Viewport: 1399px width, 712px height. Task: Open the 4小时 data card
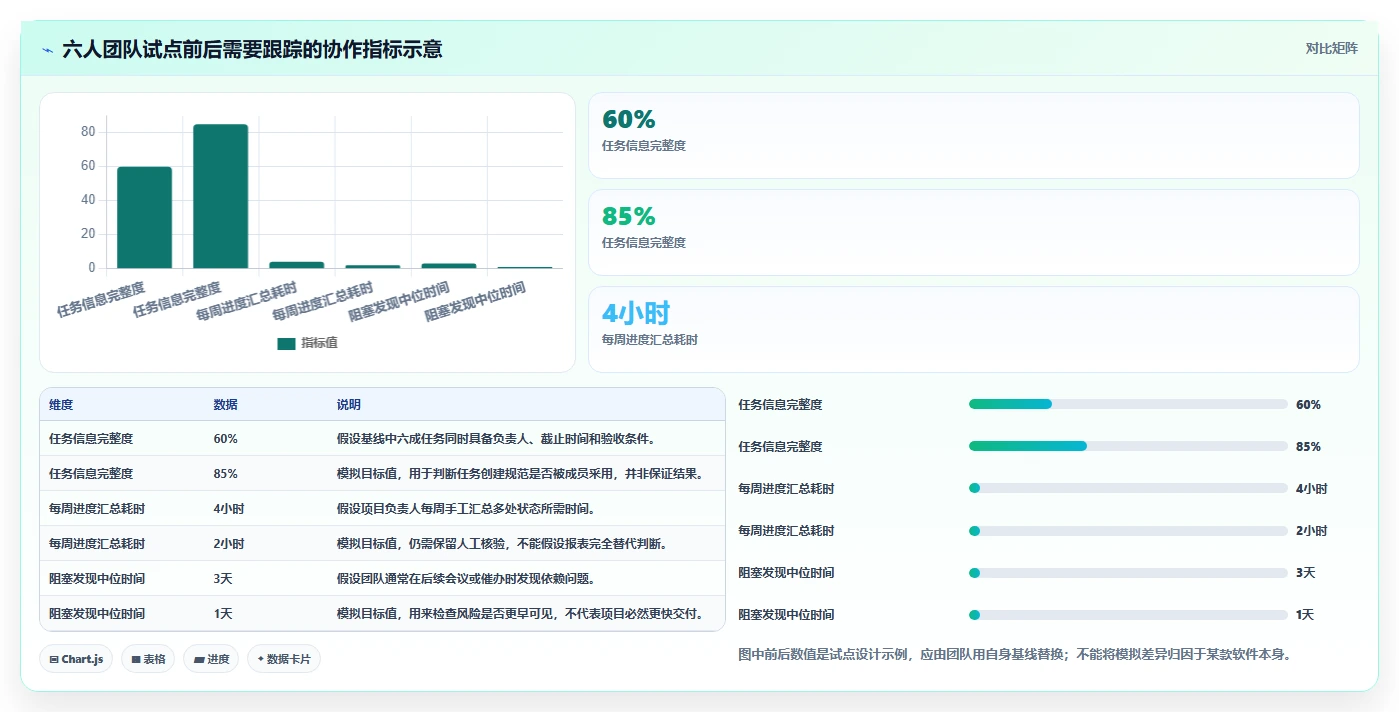(x=973, y=329)
